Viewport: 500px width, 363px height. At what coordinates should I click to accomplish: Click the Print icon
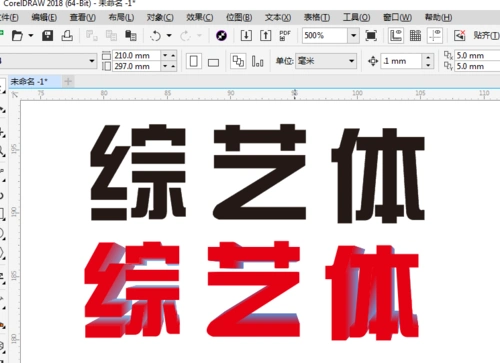pos(67,35)
